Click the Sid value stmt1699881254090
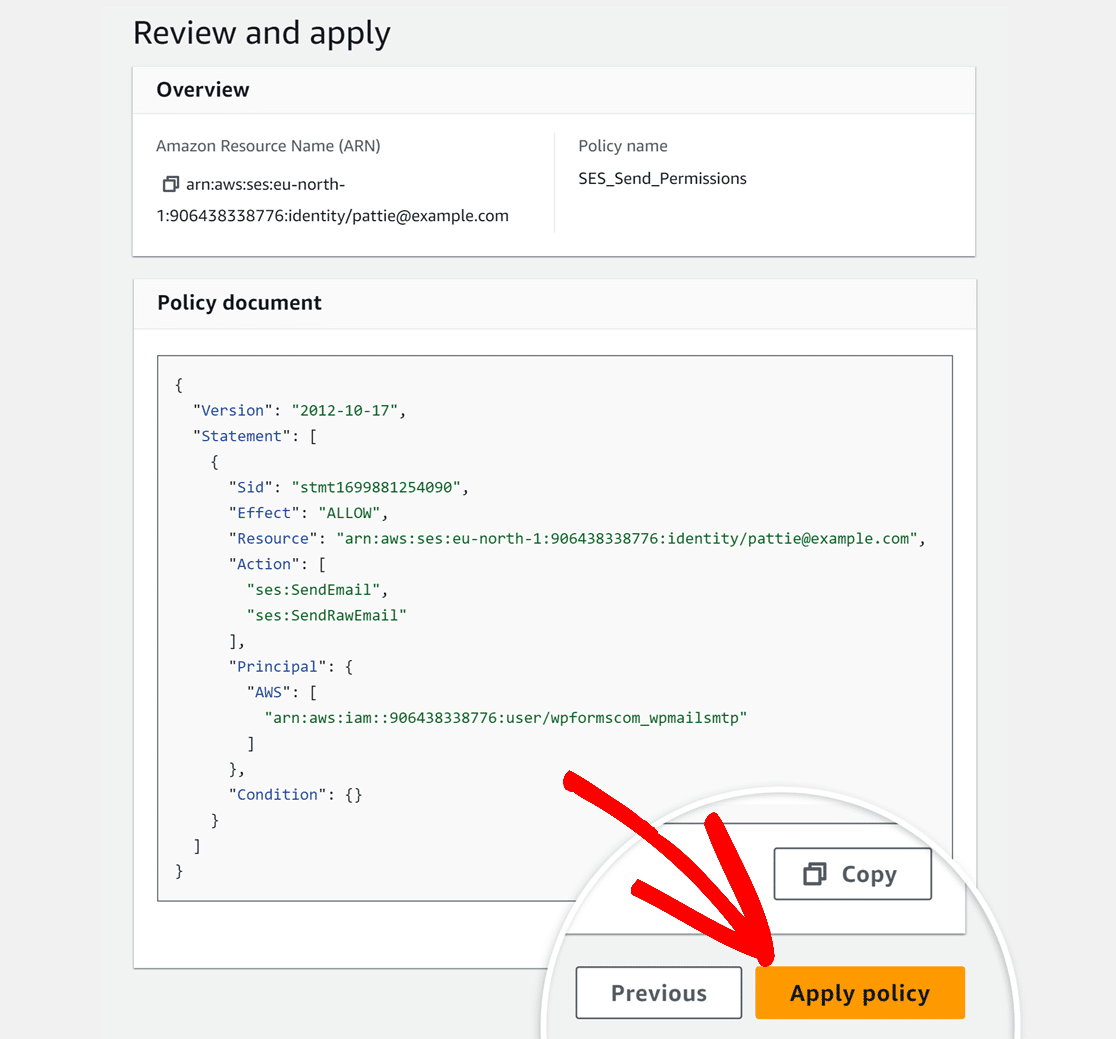Screen dimensions: 1116x1039 click(376, 487)
